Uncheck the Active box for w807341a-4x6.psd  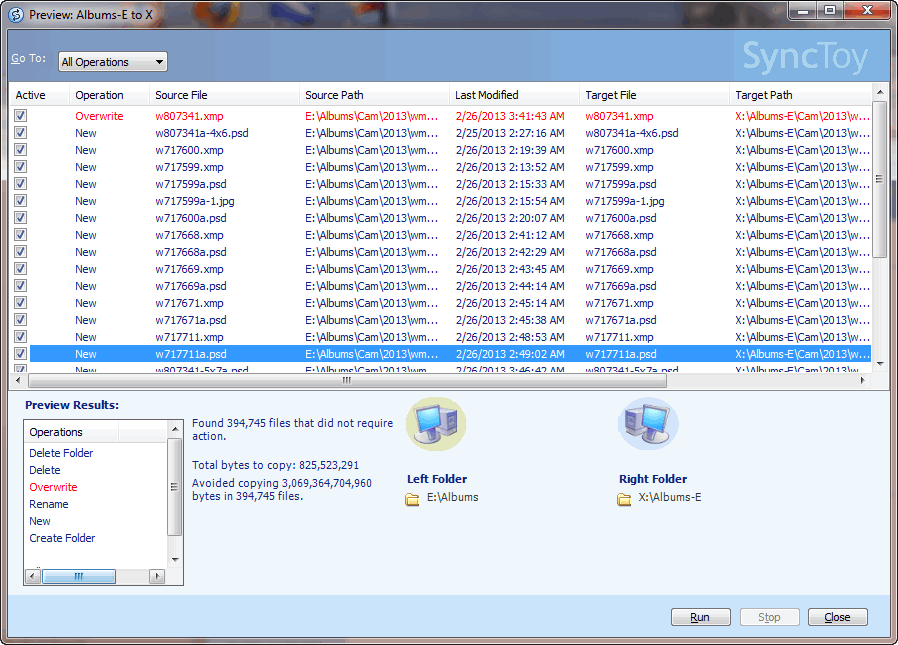21,133
